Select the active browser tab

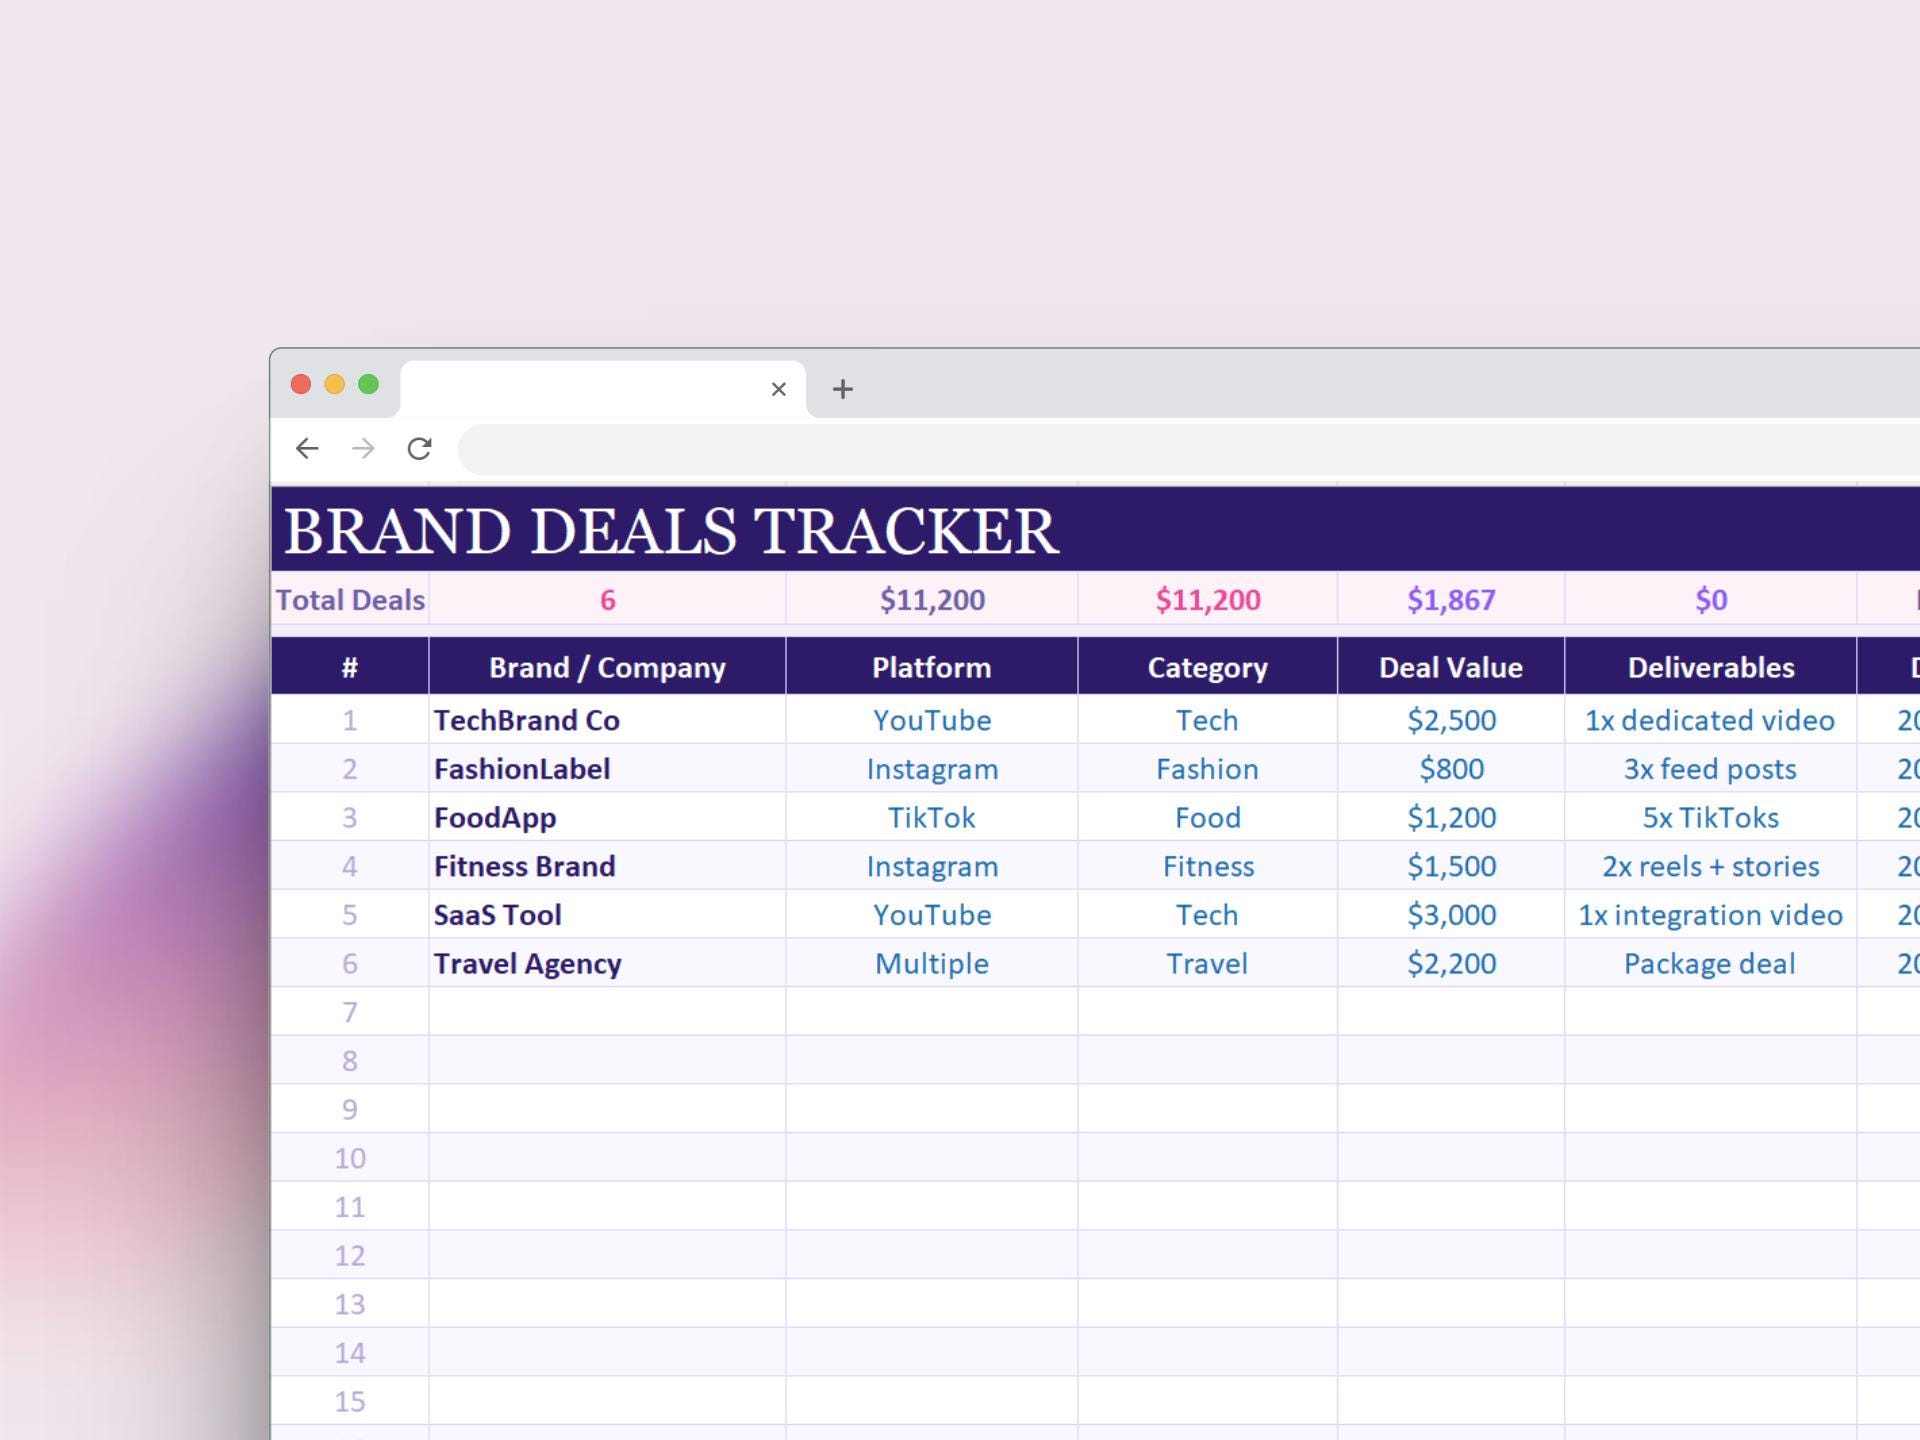tap(603, 389)
